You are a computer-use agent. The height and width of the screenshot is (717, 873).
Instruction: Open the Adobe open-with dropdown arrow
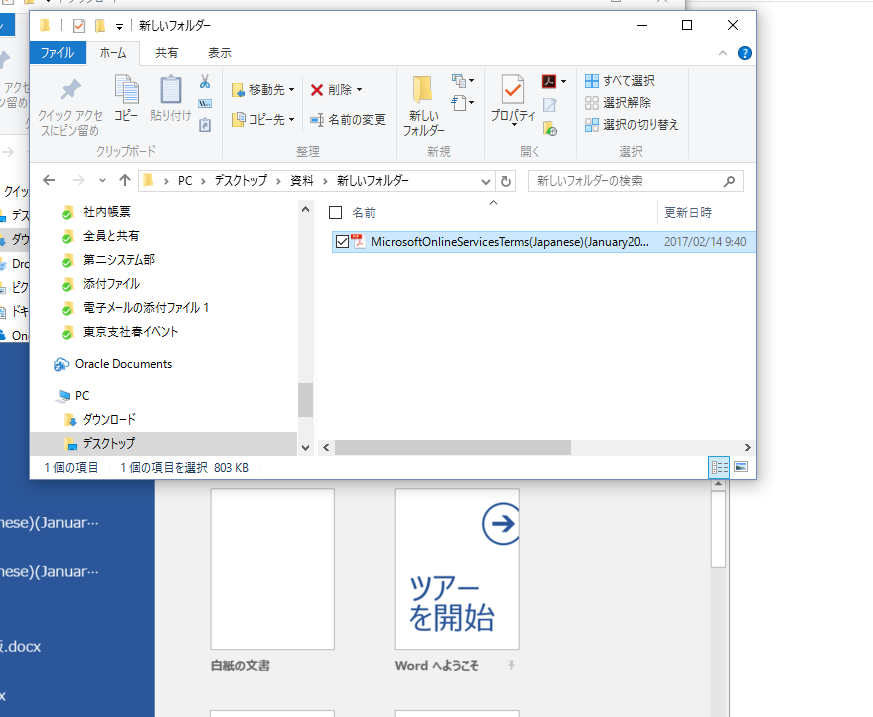[563, 82]
